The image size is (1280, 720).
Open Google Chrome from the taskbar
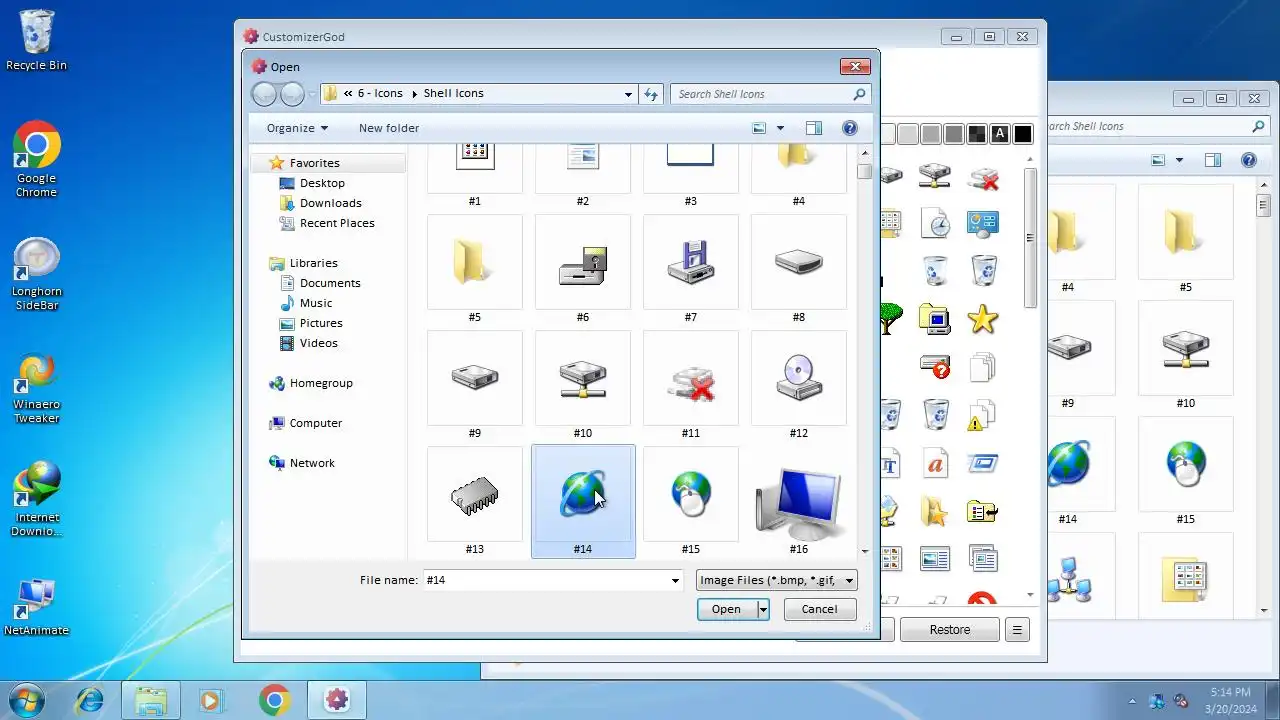[275, 700]
